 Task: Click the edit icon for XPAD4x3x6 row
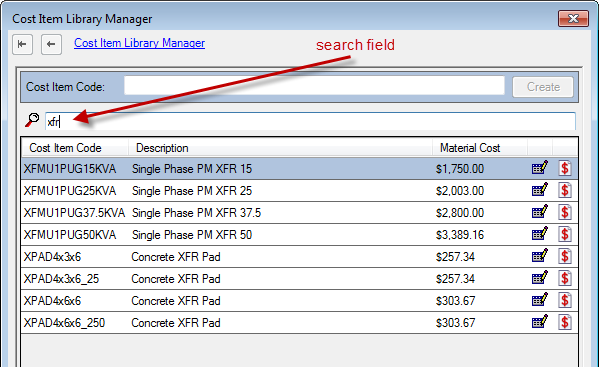pyautogui.click(x=540, y=256)
